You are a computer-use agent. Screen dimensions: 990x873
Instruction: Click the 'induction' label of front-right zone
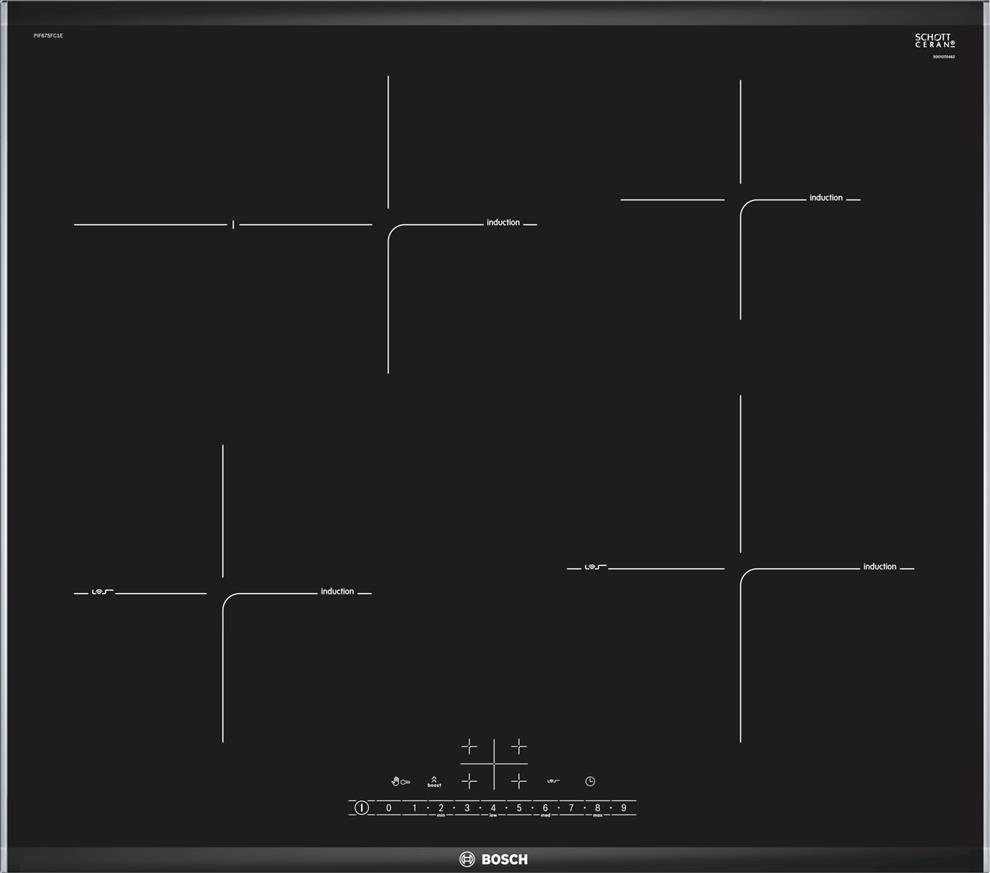[880, 567]
